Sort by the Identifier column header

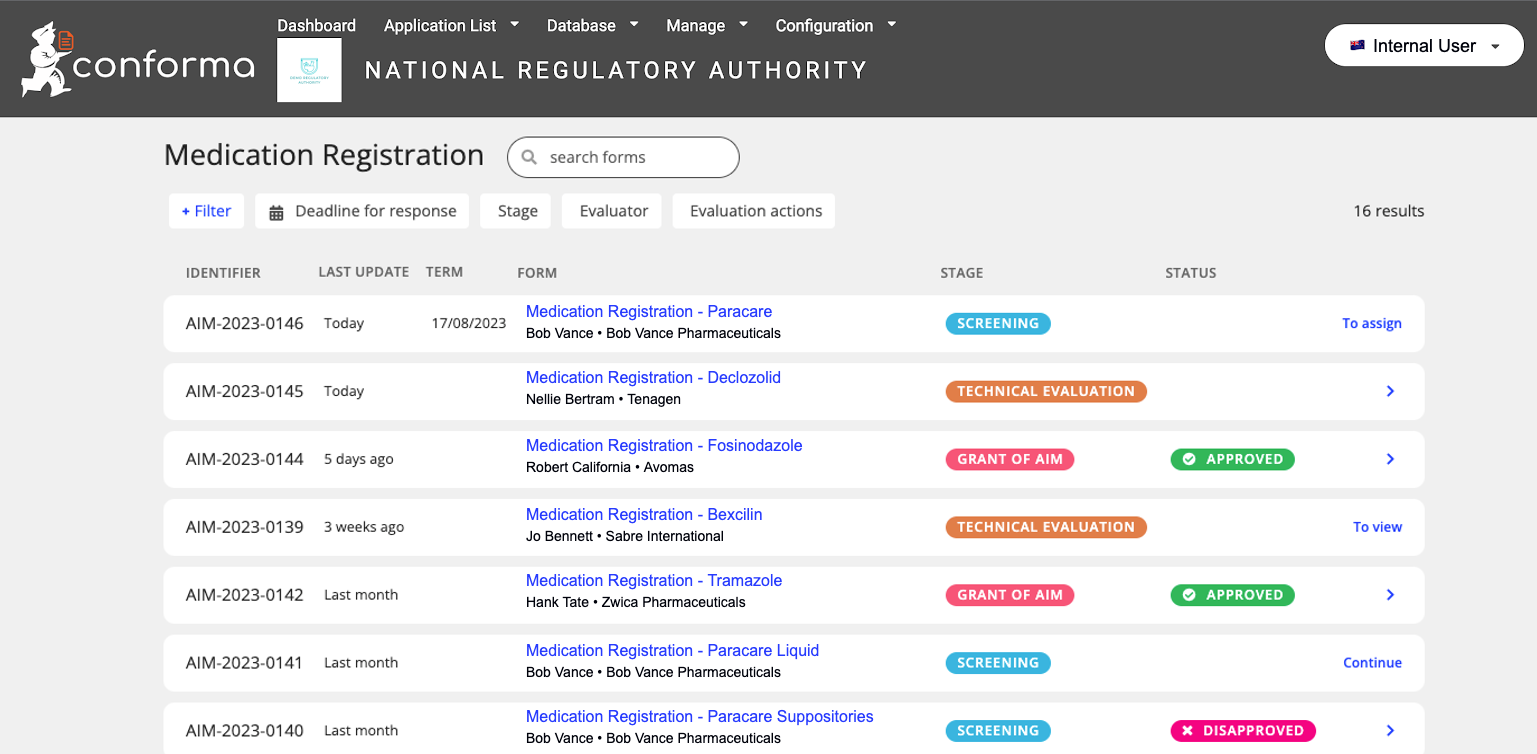tap(223, 273)
